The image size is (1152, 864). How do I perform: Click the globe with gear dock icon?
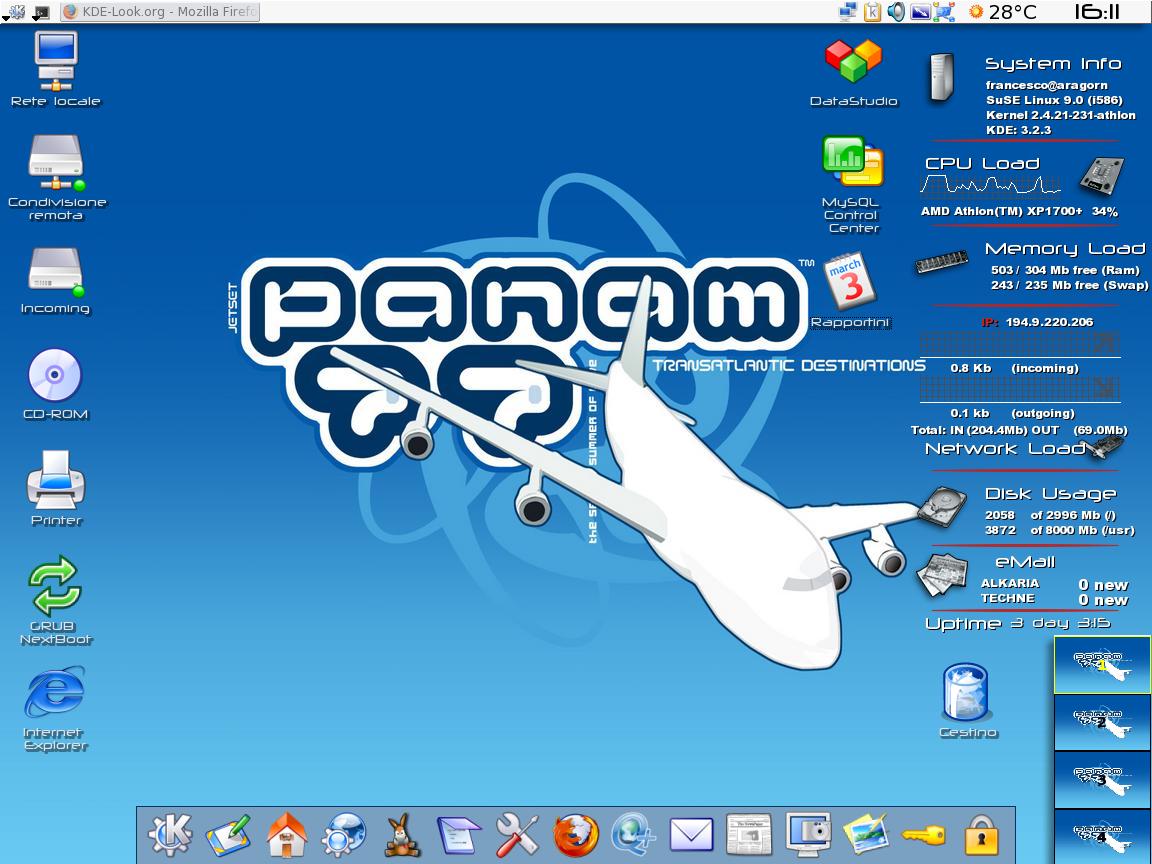[x=344, y=835]
